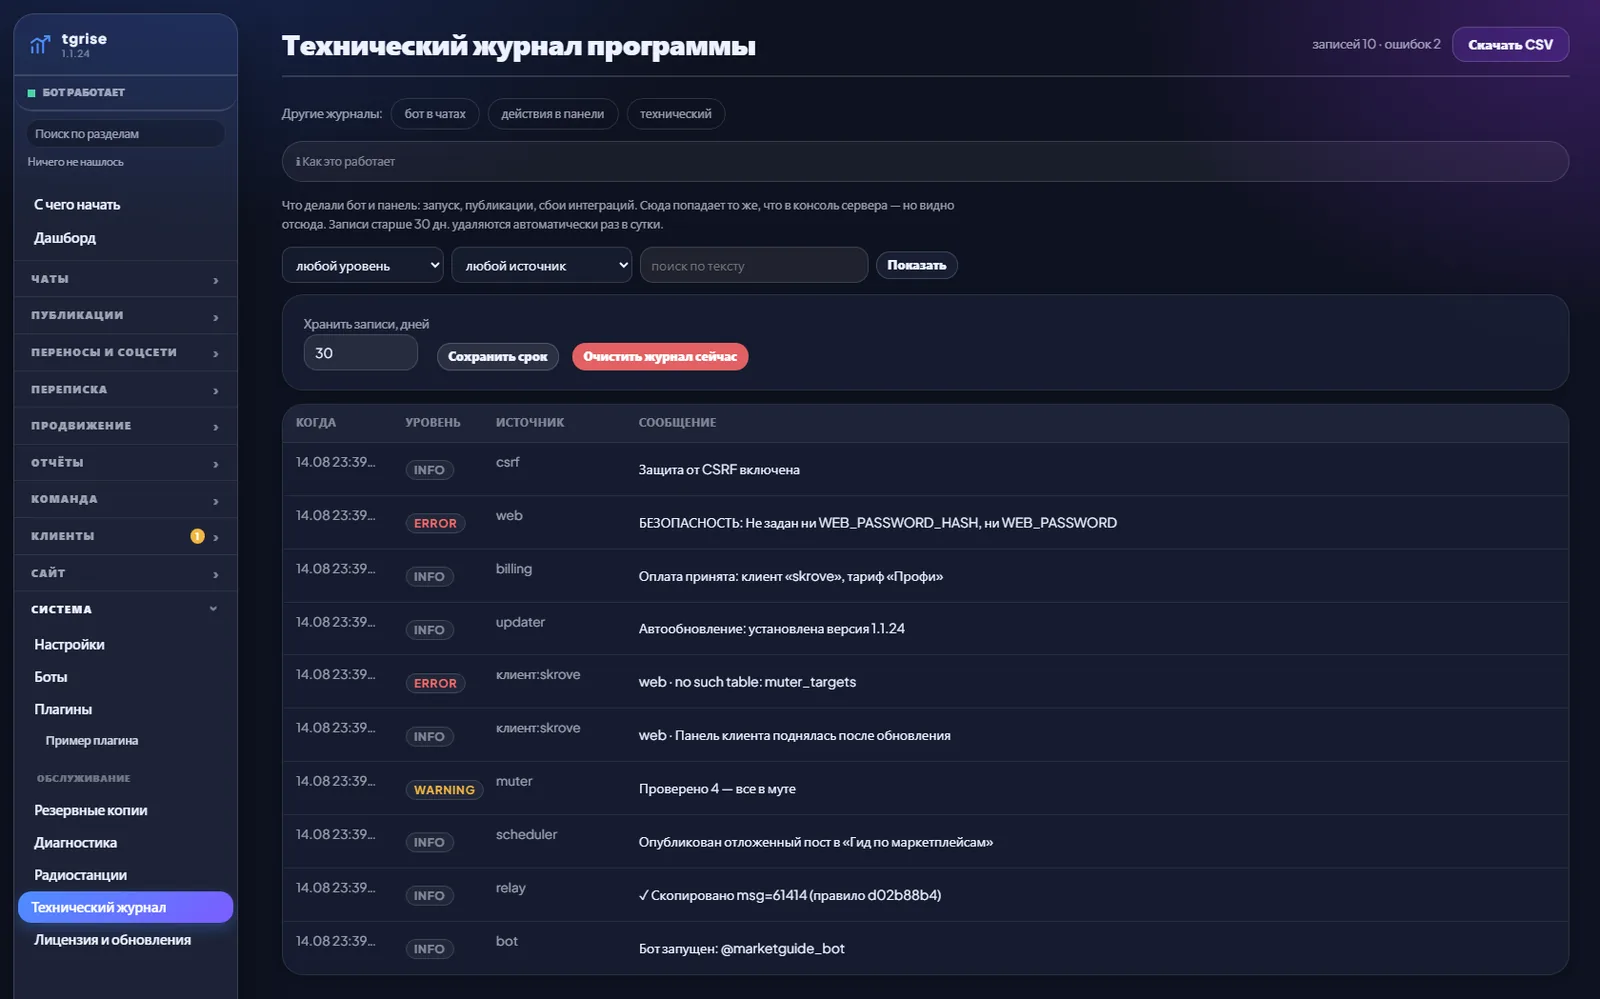Go to Боты page
This screenshot has width=1600, height=999.
[x=51, y=677]
